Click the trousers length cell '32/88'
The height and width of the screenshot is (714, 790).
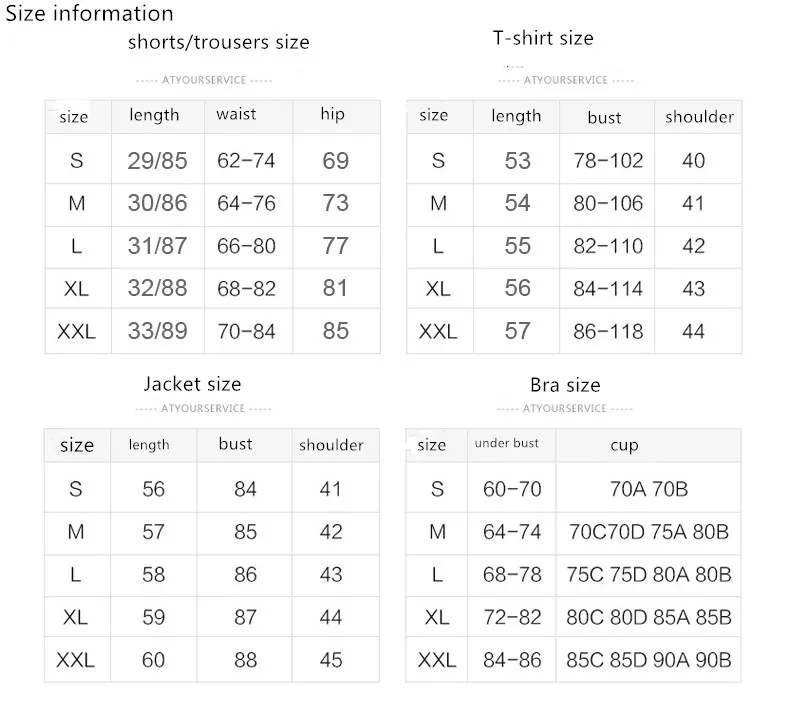(x=157, y=288)
